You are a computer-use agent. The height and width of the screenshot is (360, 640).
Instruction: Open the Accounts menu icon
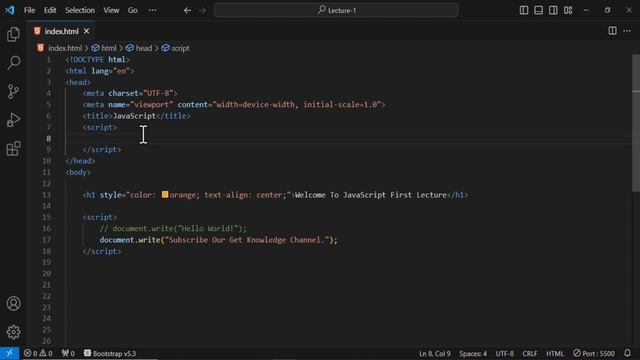point(13,304)
